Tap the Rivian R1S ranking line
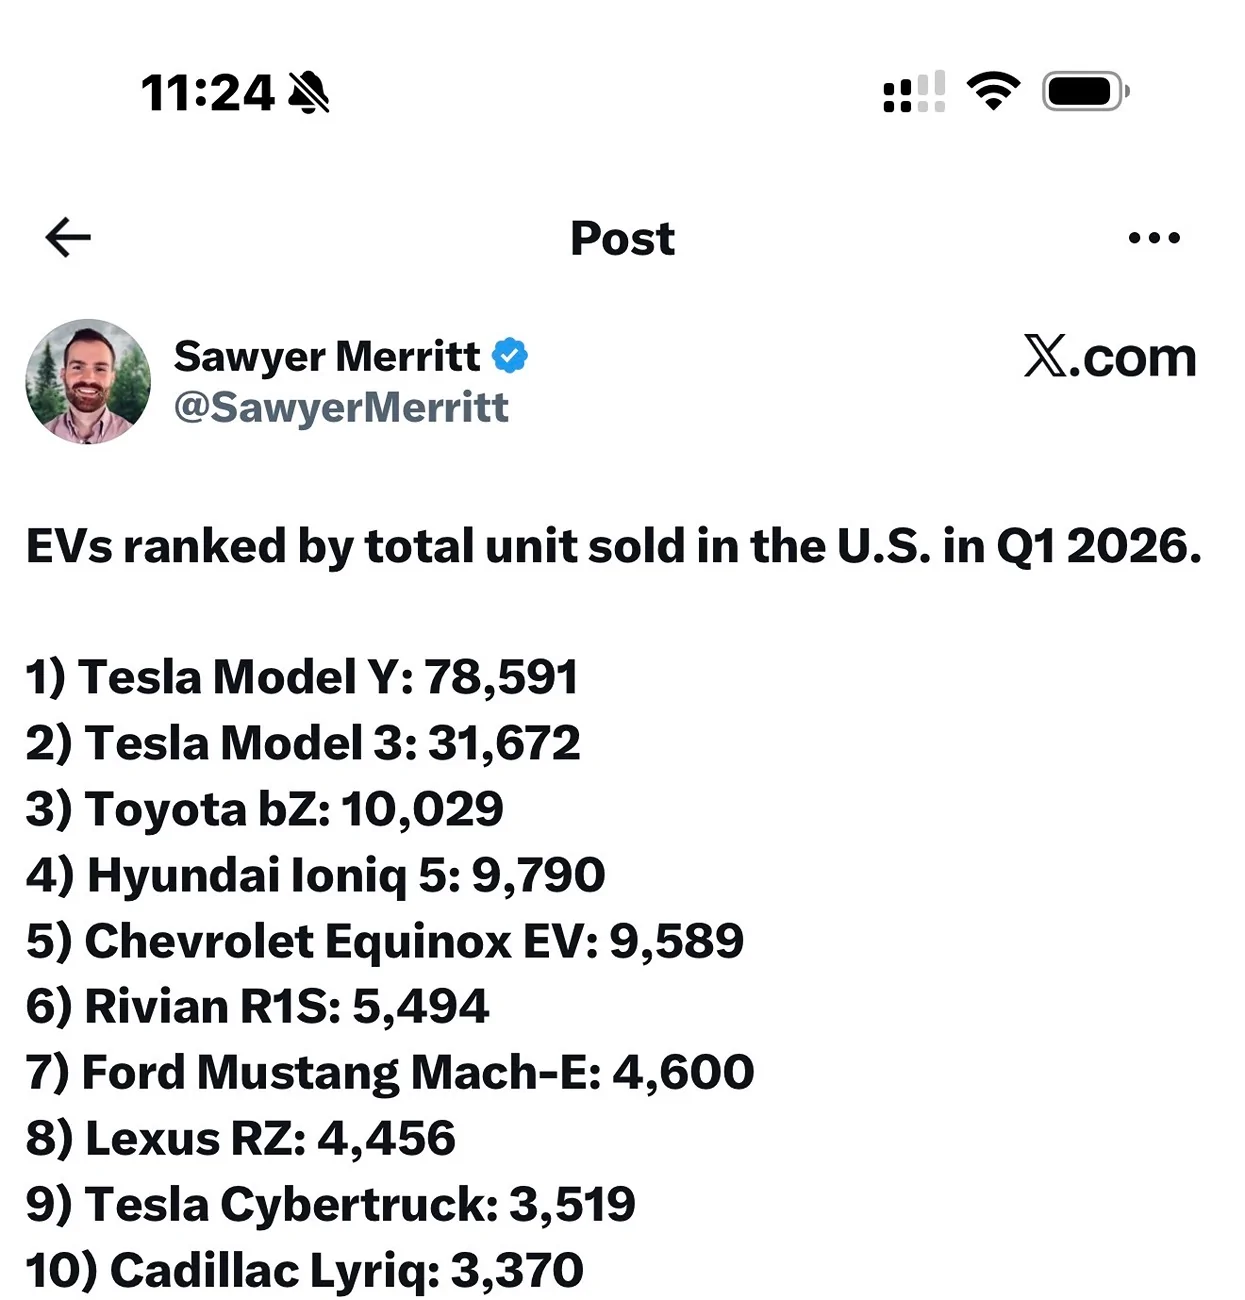1245x1300 pixels. pos(258,1006)
